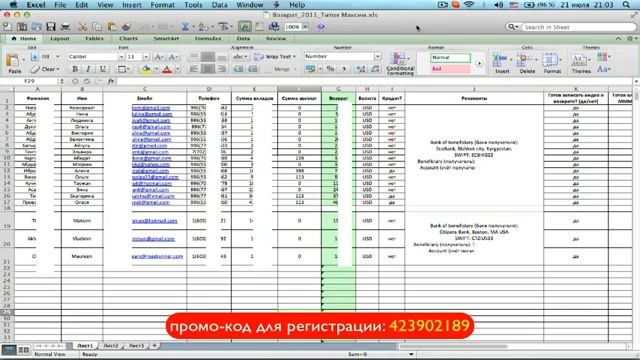Click the Decrease Decimal icon
This screenshot has width=640, height=360.
pos(375,69)
